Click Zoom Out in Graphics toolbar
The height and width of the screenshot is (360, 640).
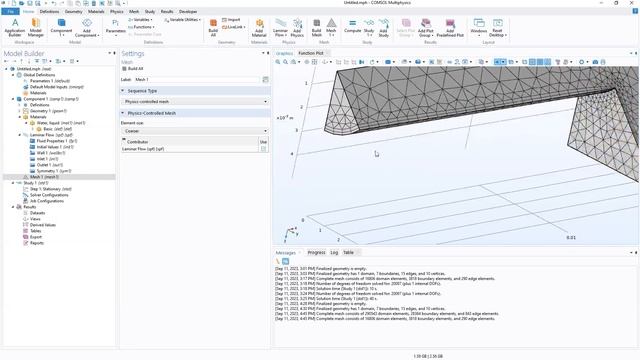(x=285, y=62)
